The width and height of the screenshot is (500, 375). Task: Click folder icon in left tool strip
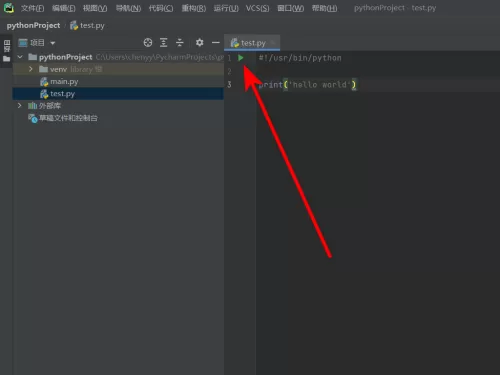6,59
